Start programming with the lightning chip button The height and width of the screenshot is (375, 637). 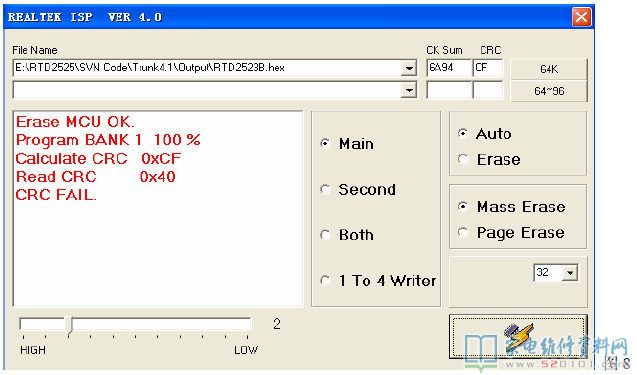518,337
